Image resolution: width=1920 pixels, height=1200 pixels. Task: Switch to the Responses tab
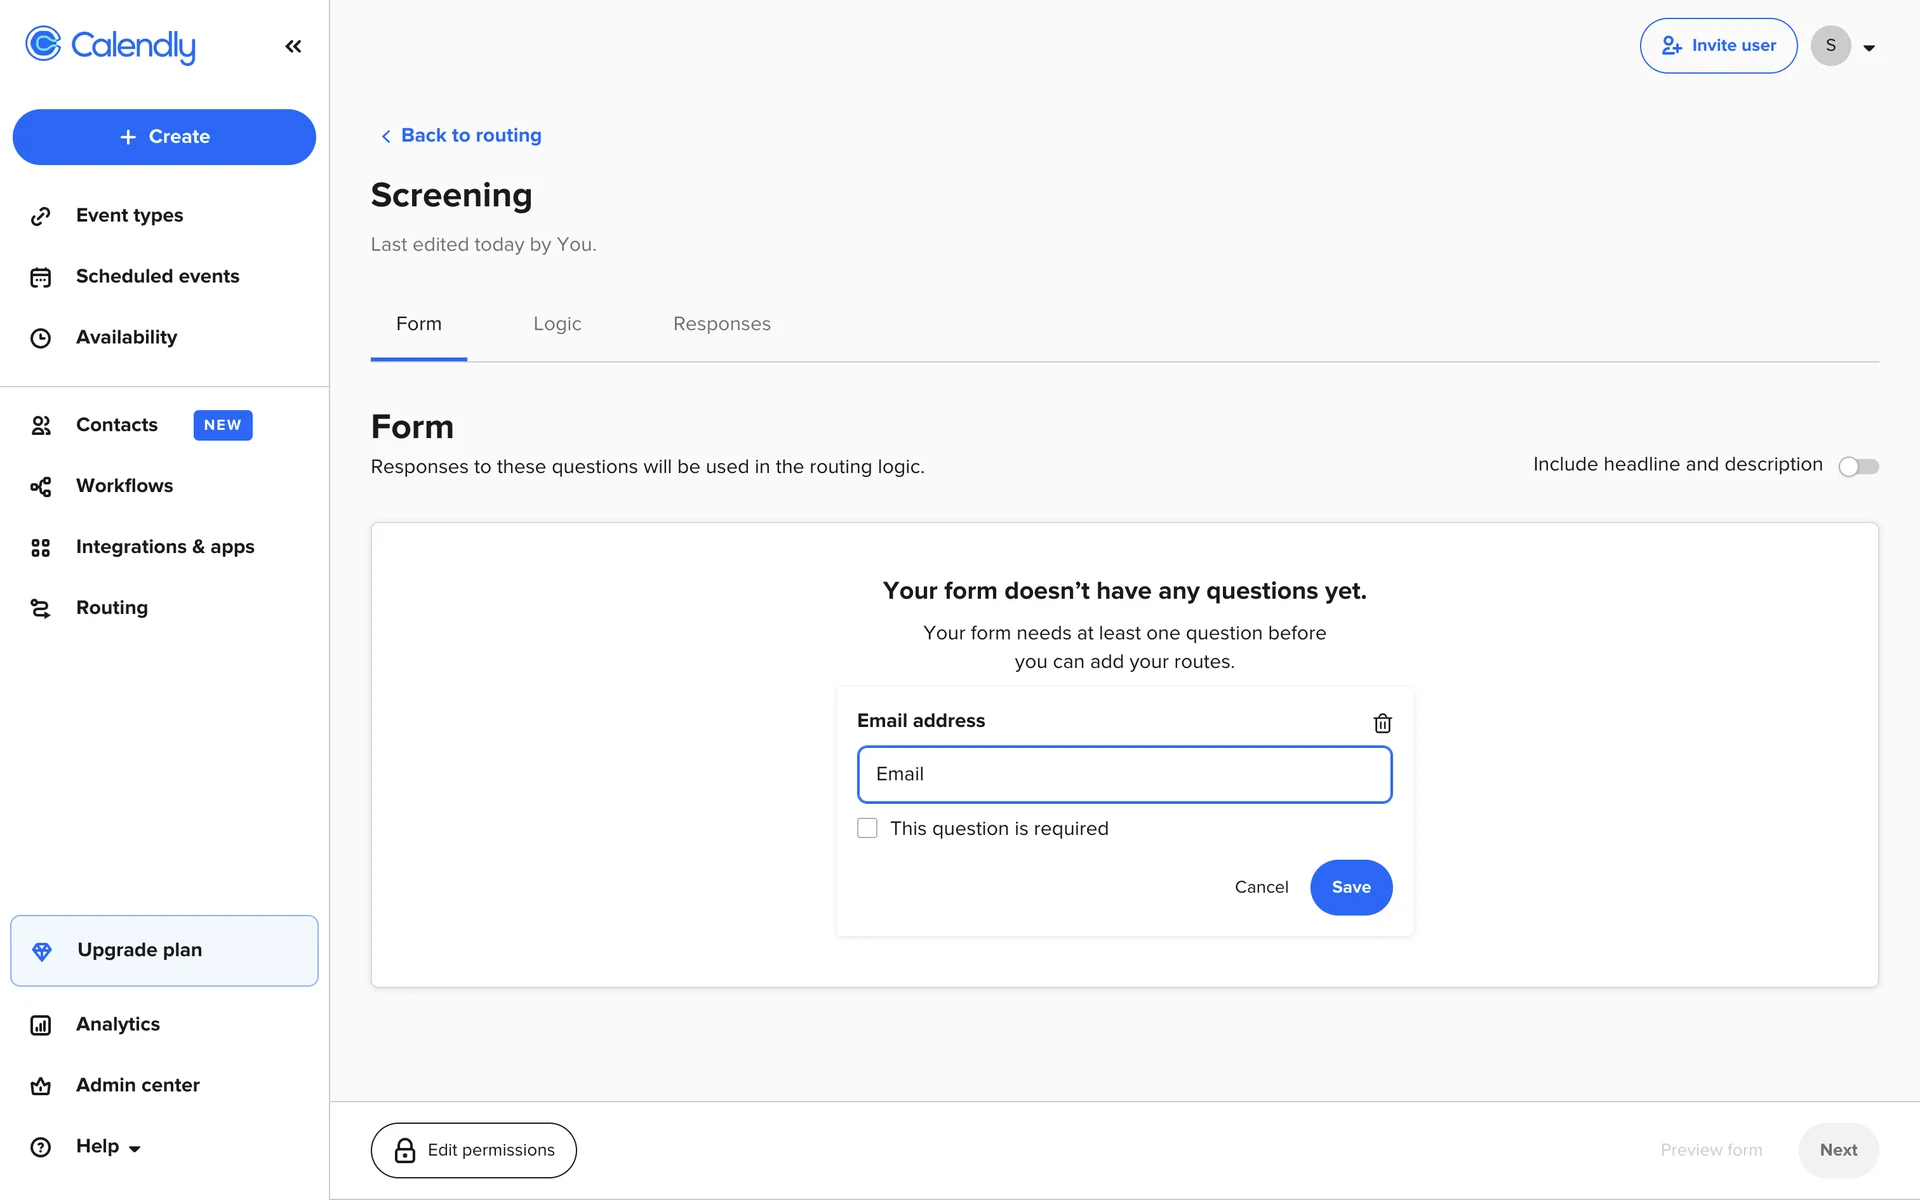(x=721, y=324)
